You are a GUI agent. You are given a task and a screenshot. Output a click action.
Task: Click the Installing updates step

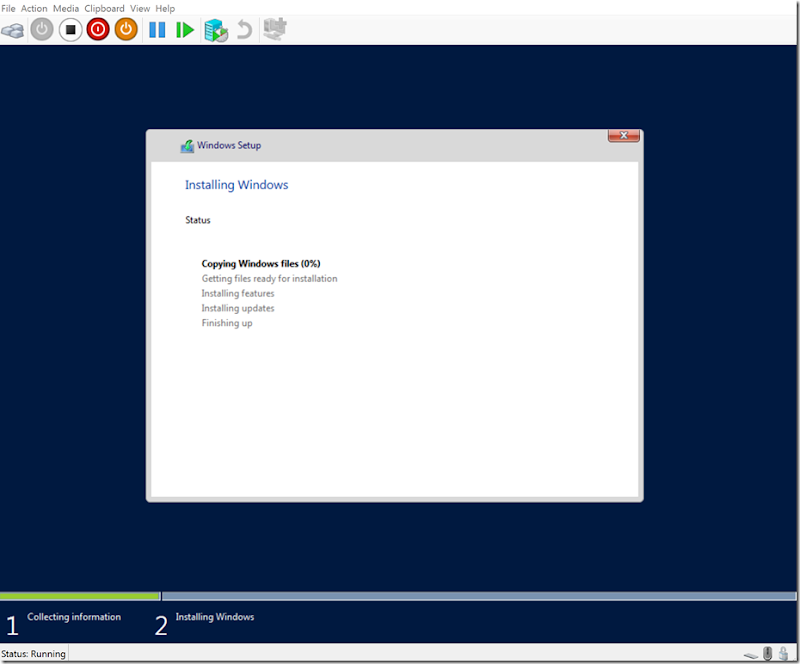238,308
